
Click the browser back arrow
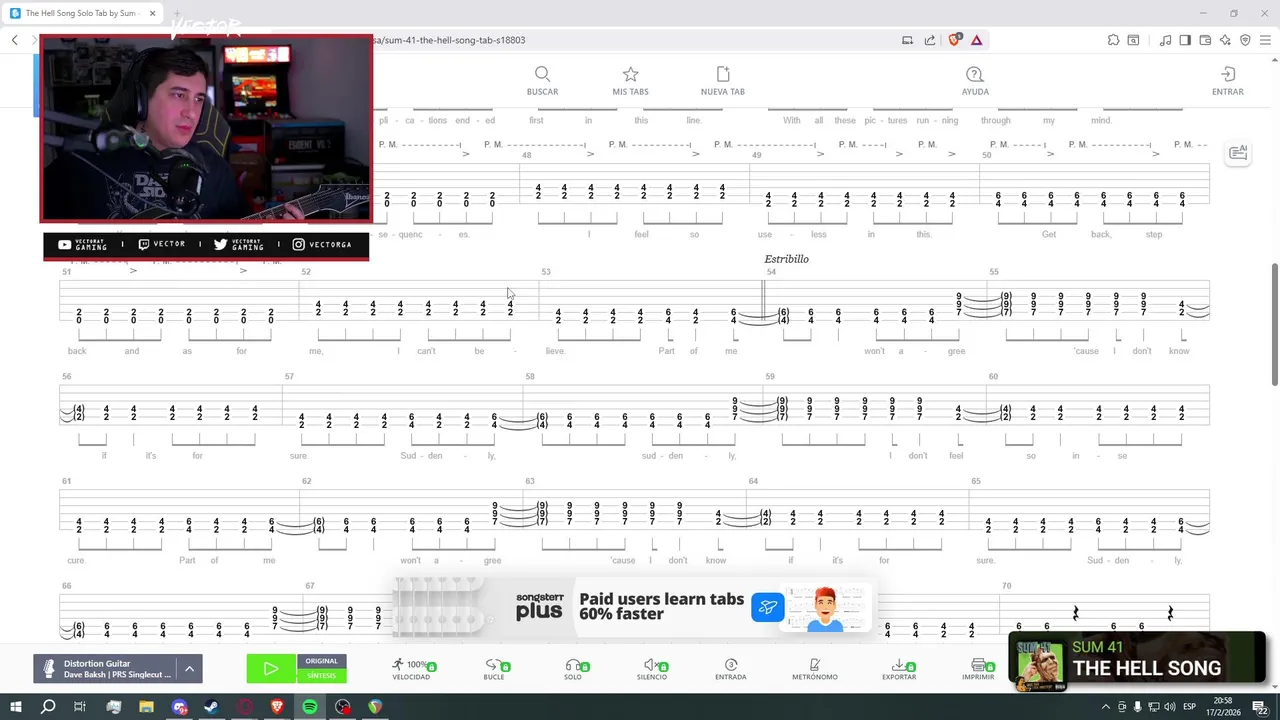click(x=15, y=40)
